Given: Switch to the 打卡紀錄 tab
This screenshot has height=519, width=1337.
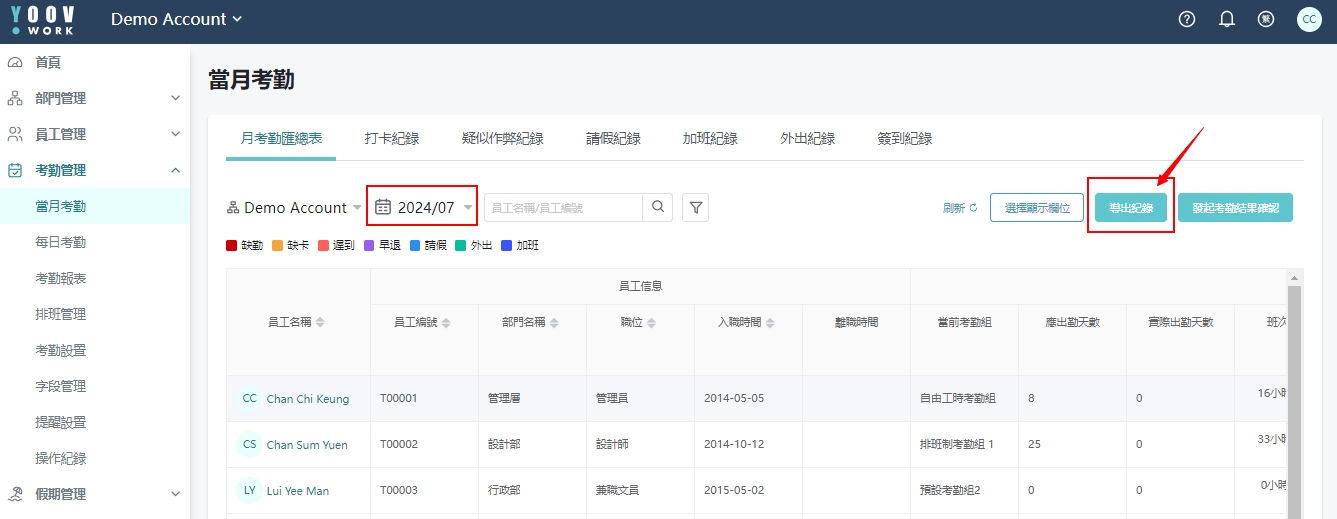Looking at the screenshot, I should point(392,138).
